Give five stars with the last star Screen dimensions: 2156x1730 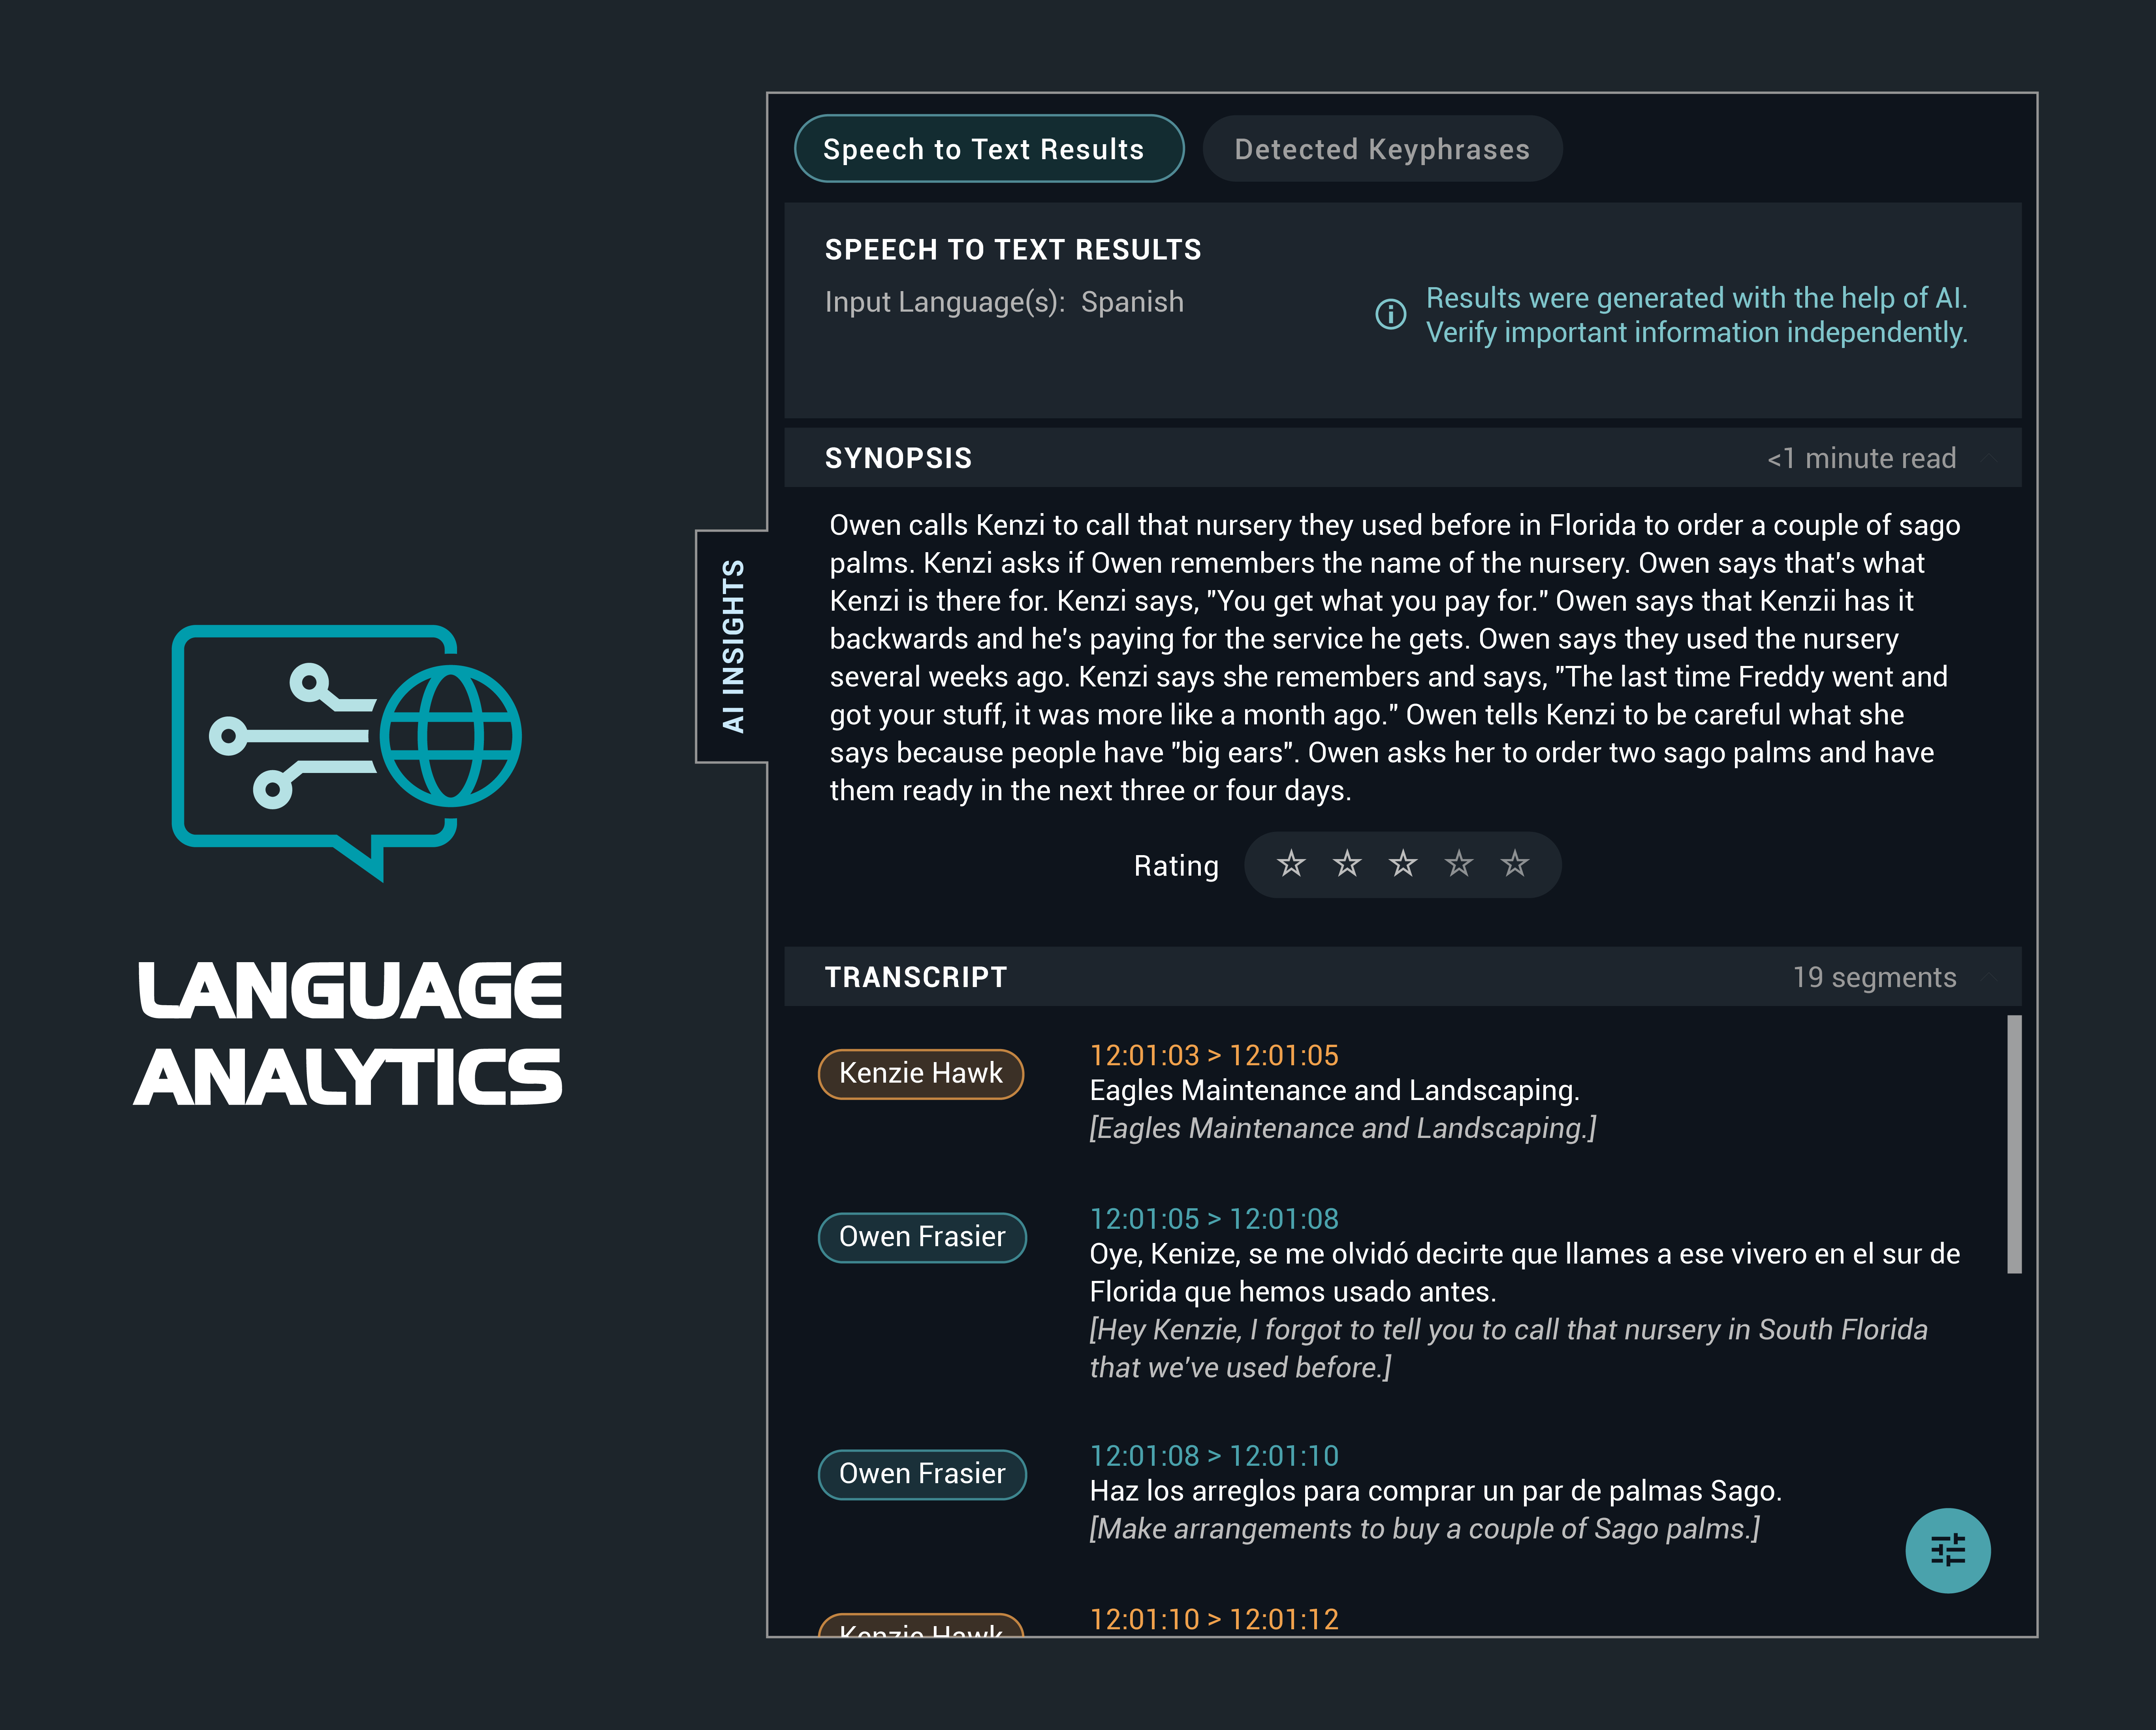click(x=1515, y=864)
